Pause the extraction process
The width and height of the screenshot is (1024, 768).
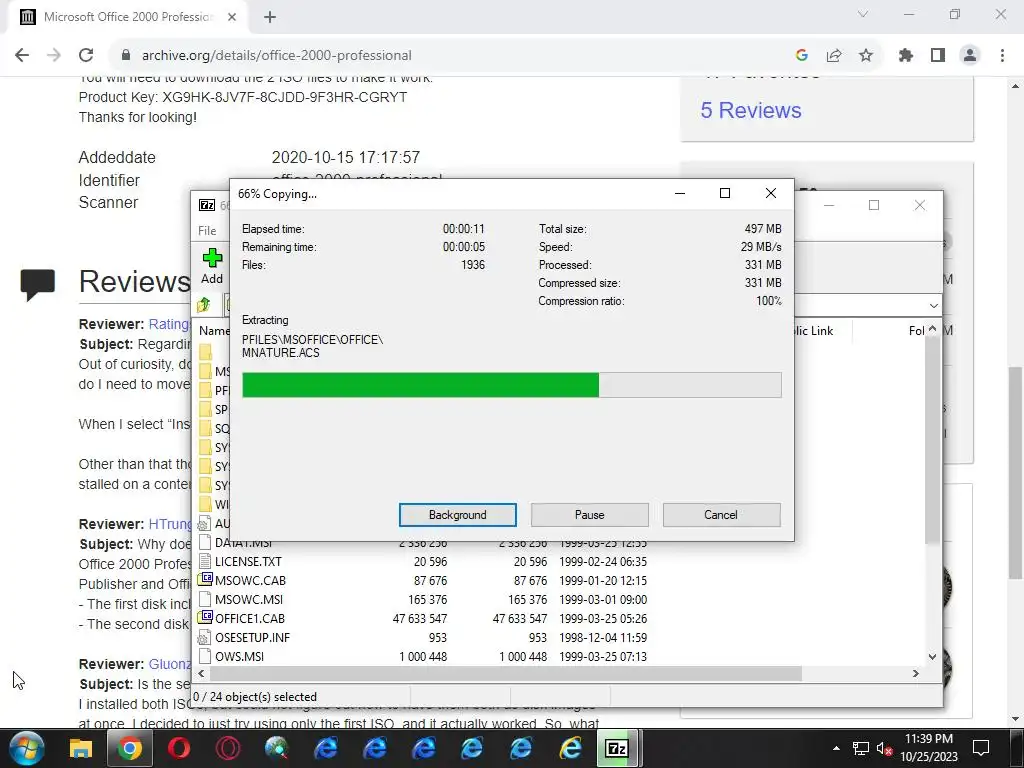(589, 515)
